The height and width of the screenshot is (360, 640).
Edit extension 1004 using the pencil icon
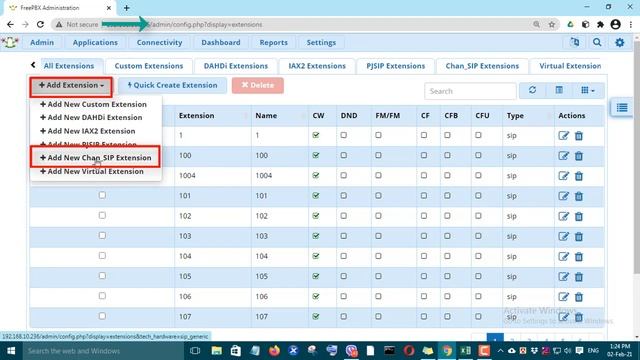(563, 176)
